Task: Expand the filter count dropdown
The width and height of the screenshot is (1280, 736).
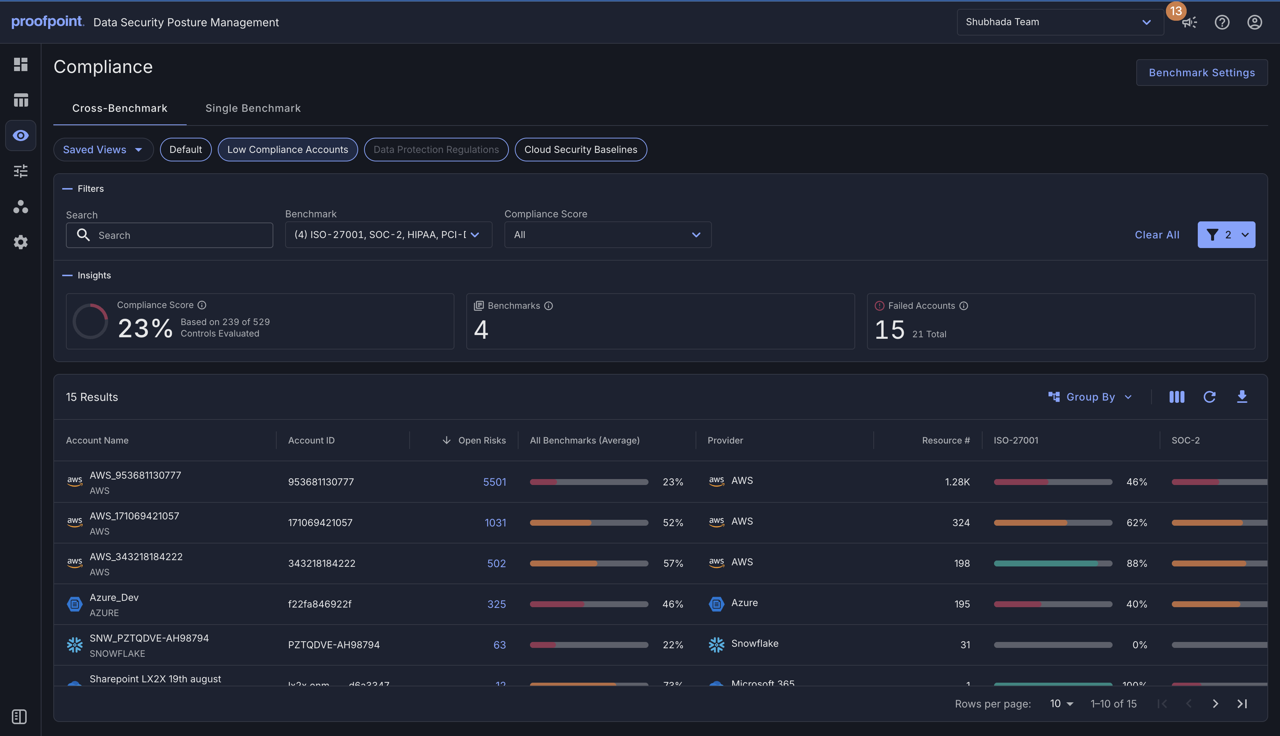Action: click(1226, 235)
